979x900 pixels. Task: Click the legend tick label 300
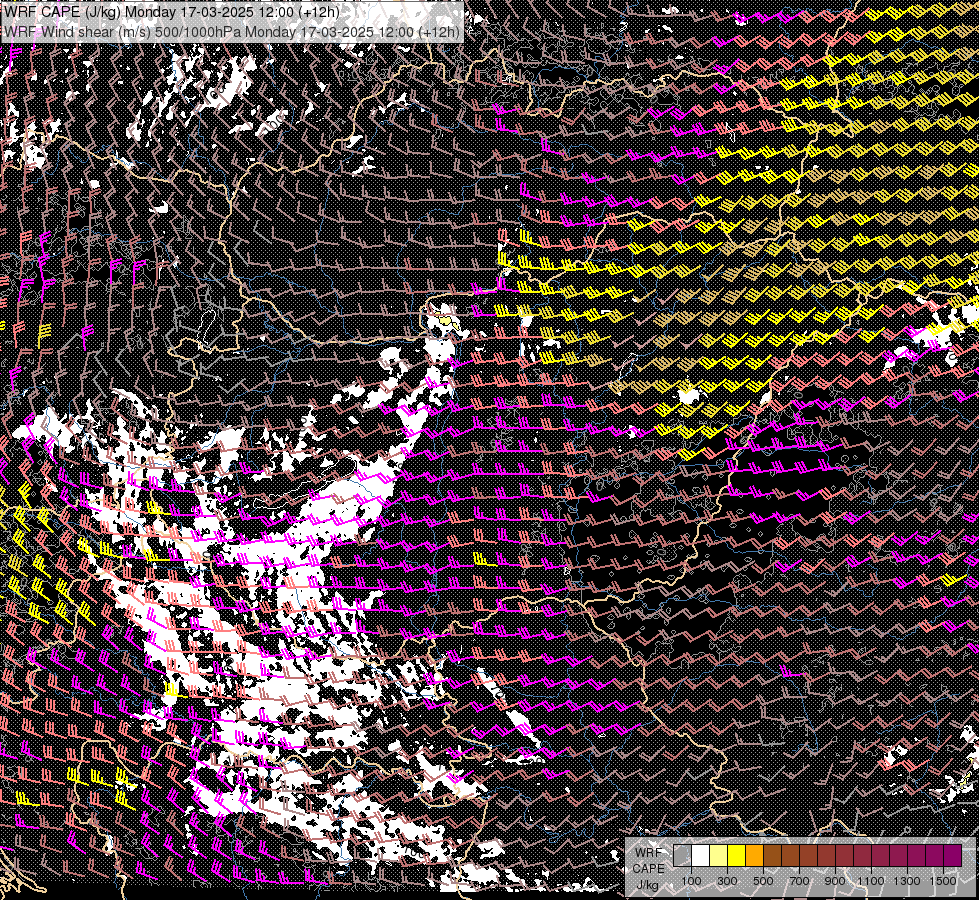click(x=727, y=881)
